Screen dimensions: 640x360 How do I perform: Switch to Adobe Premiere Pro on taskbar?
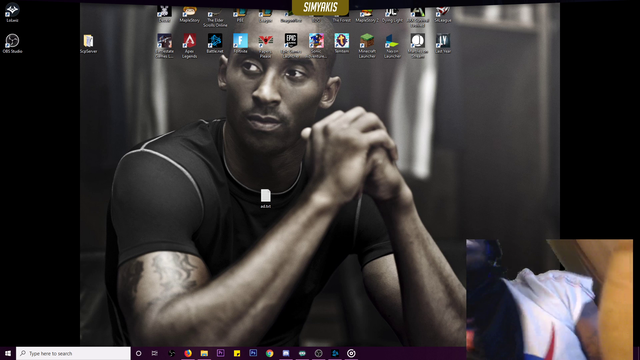coord(220,353)
